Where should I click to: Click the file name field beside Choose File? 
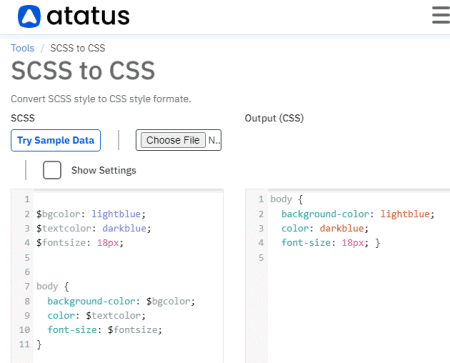pyautogui.click(x=214, y=140)
